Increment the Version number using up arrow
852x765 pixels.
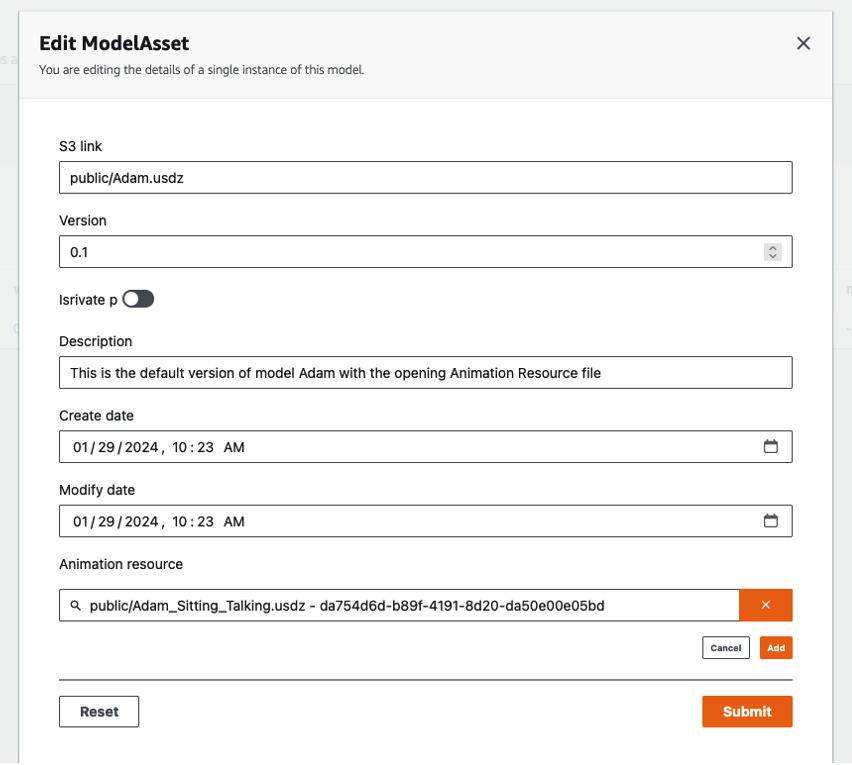tap(772, 248)
